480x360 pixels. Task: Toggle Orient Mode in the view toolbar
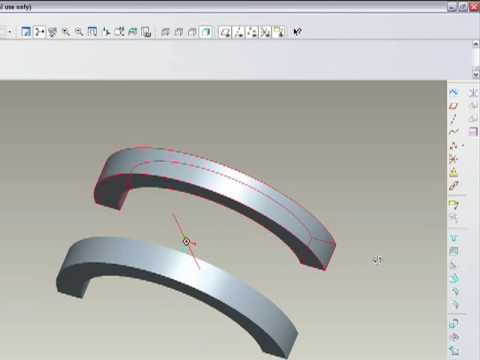tap(52, 32)
